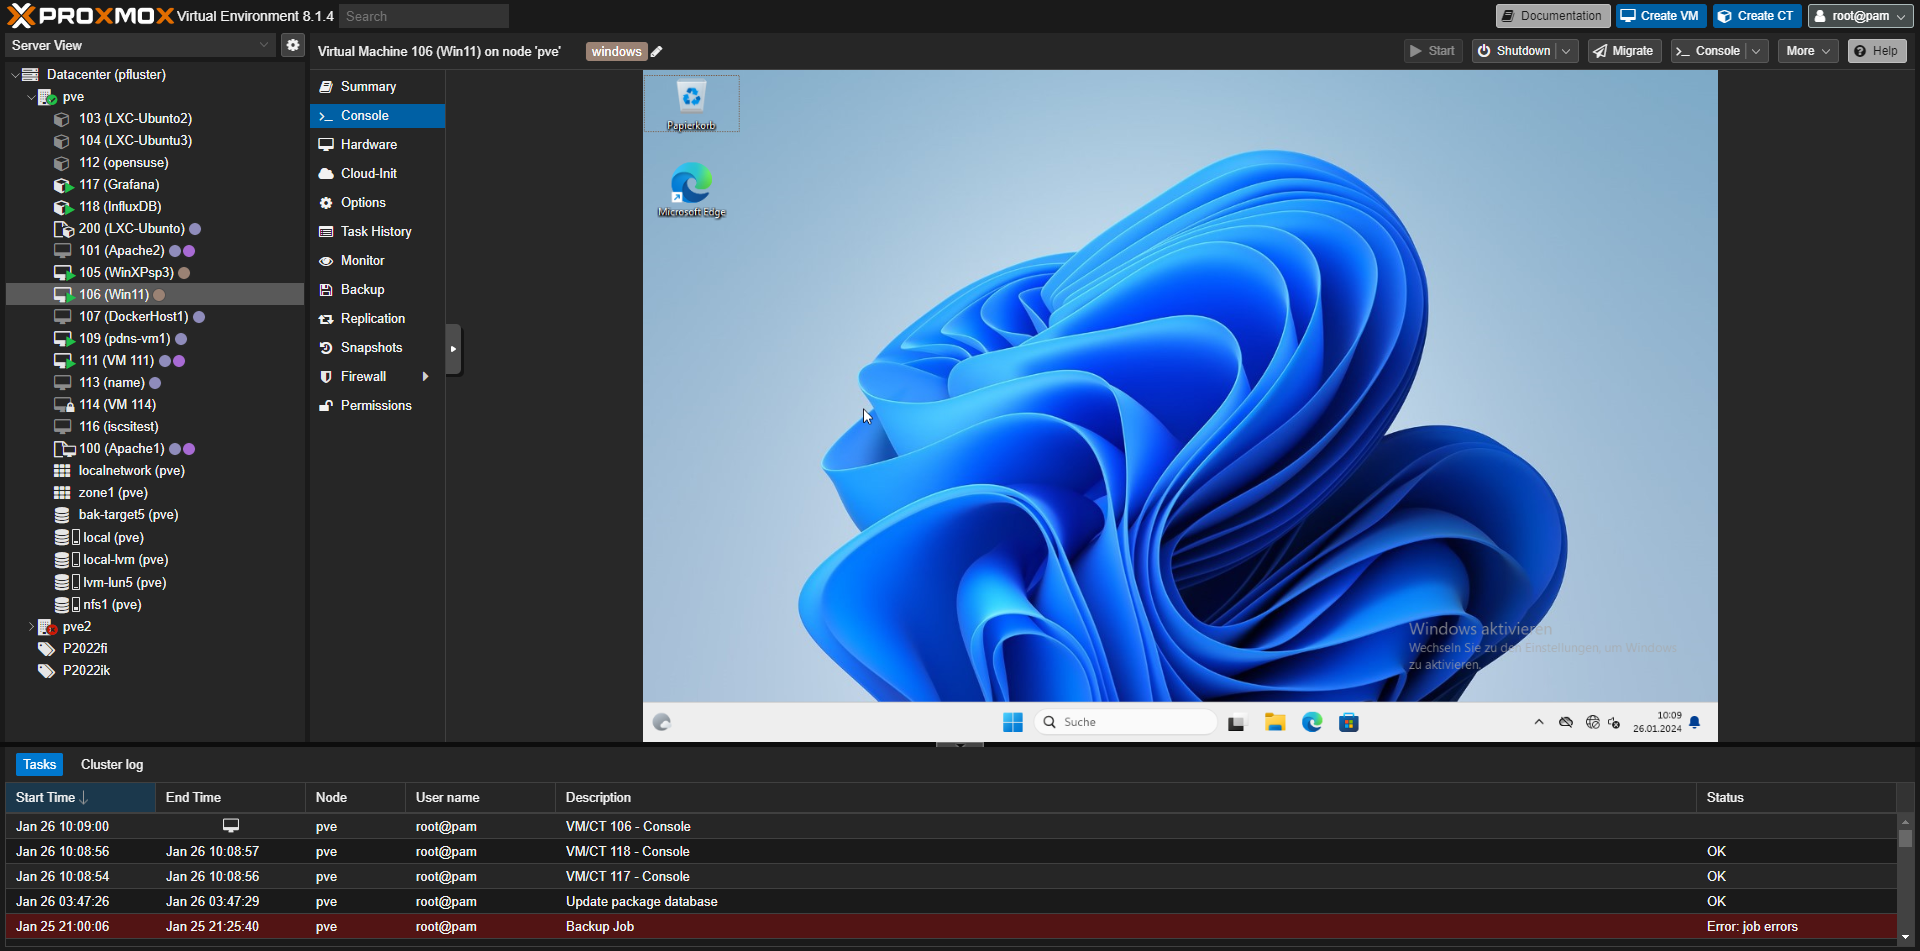Expand the Firewall submenu arrow
This screenshot has width=1920, height=951.
(x=426, y=376)
